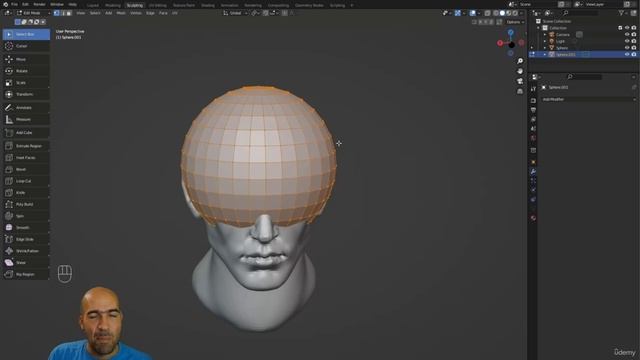Expand the Camera item in outliner
This screenshot has height=360, width=640.
pyautogui.click(x=544, y=35)
